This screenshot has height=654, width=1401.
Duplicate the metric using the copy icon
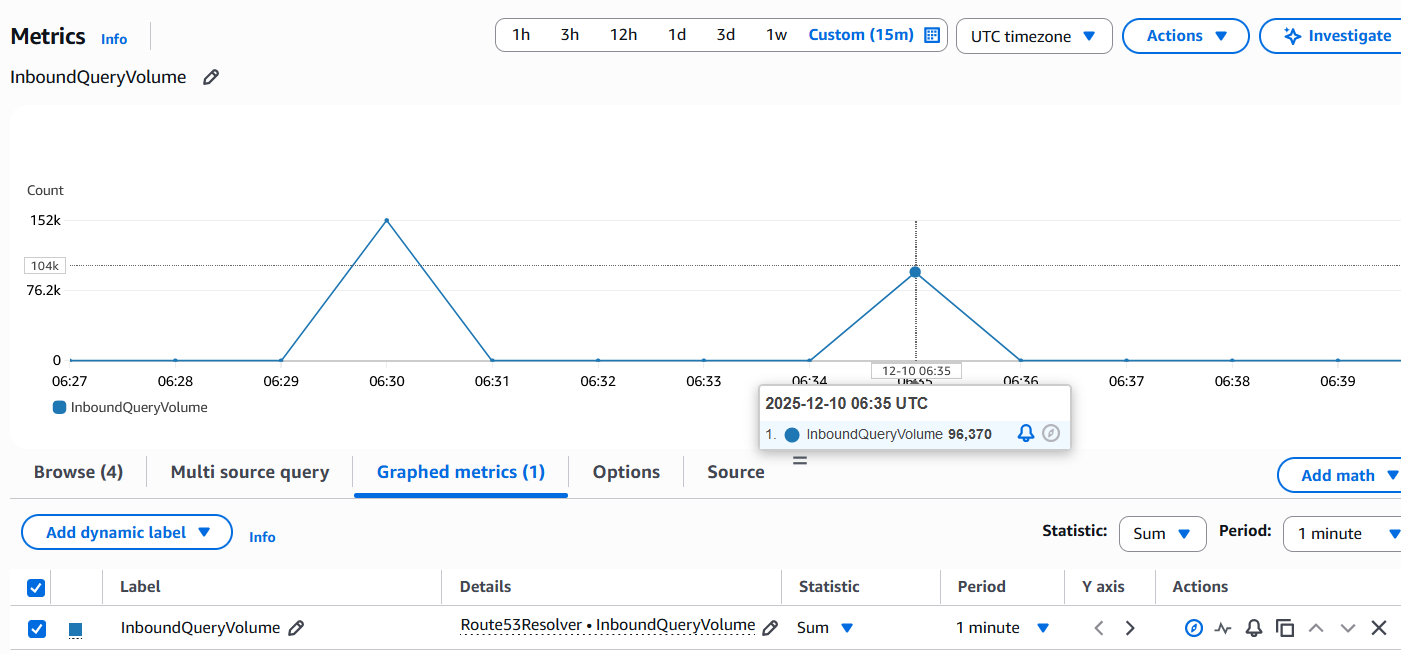[1285, 628]
